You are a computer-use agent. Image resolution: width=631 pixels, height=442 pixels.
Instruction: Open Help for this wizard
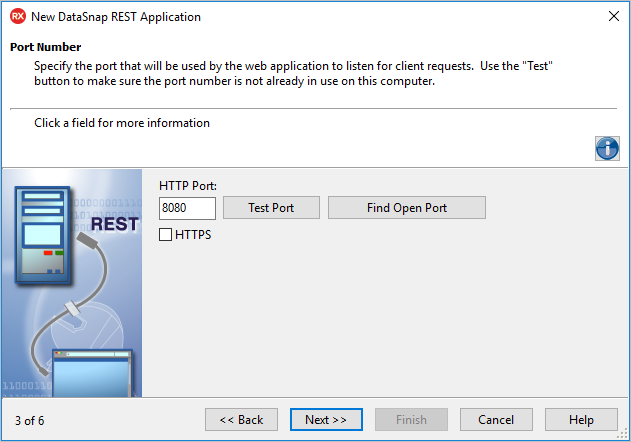pos(581,420)
